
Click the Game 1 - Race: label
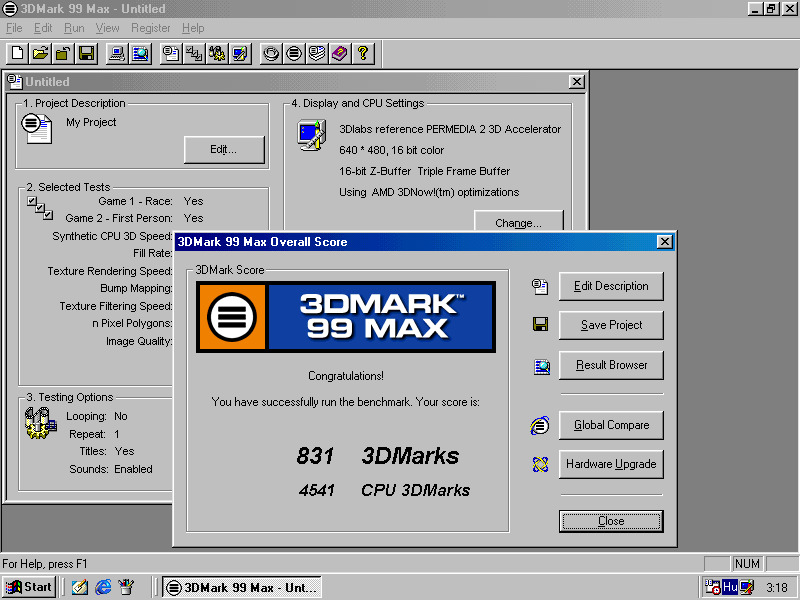[135, 201]
